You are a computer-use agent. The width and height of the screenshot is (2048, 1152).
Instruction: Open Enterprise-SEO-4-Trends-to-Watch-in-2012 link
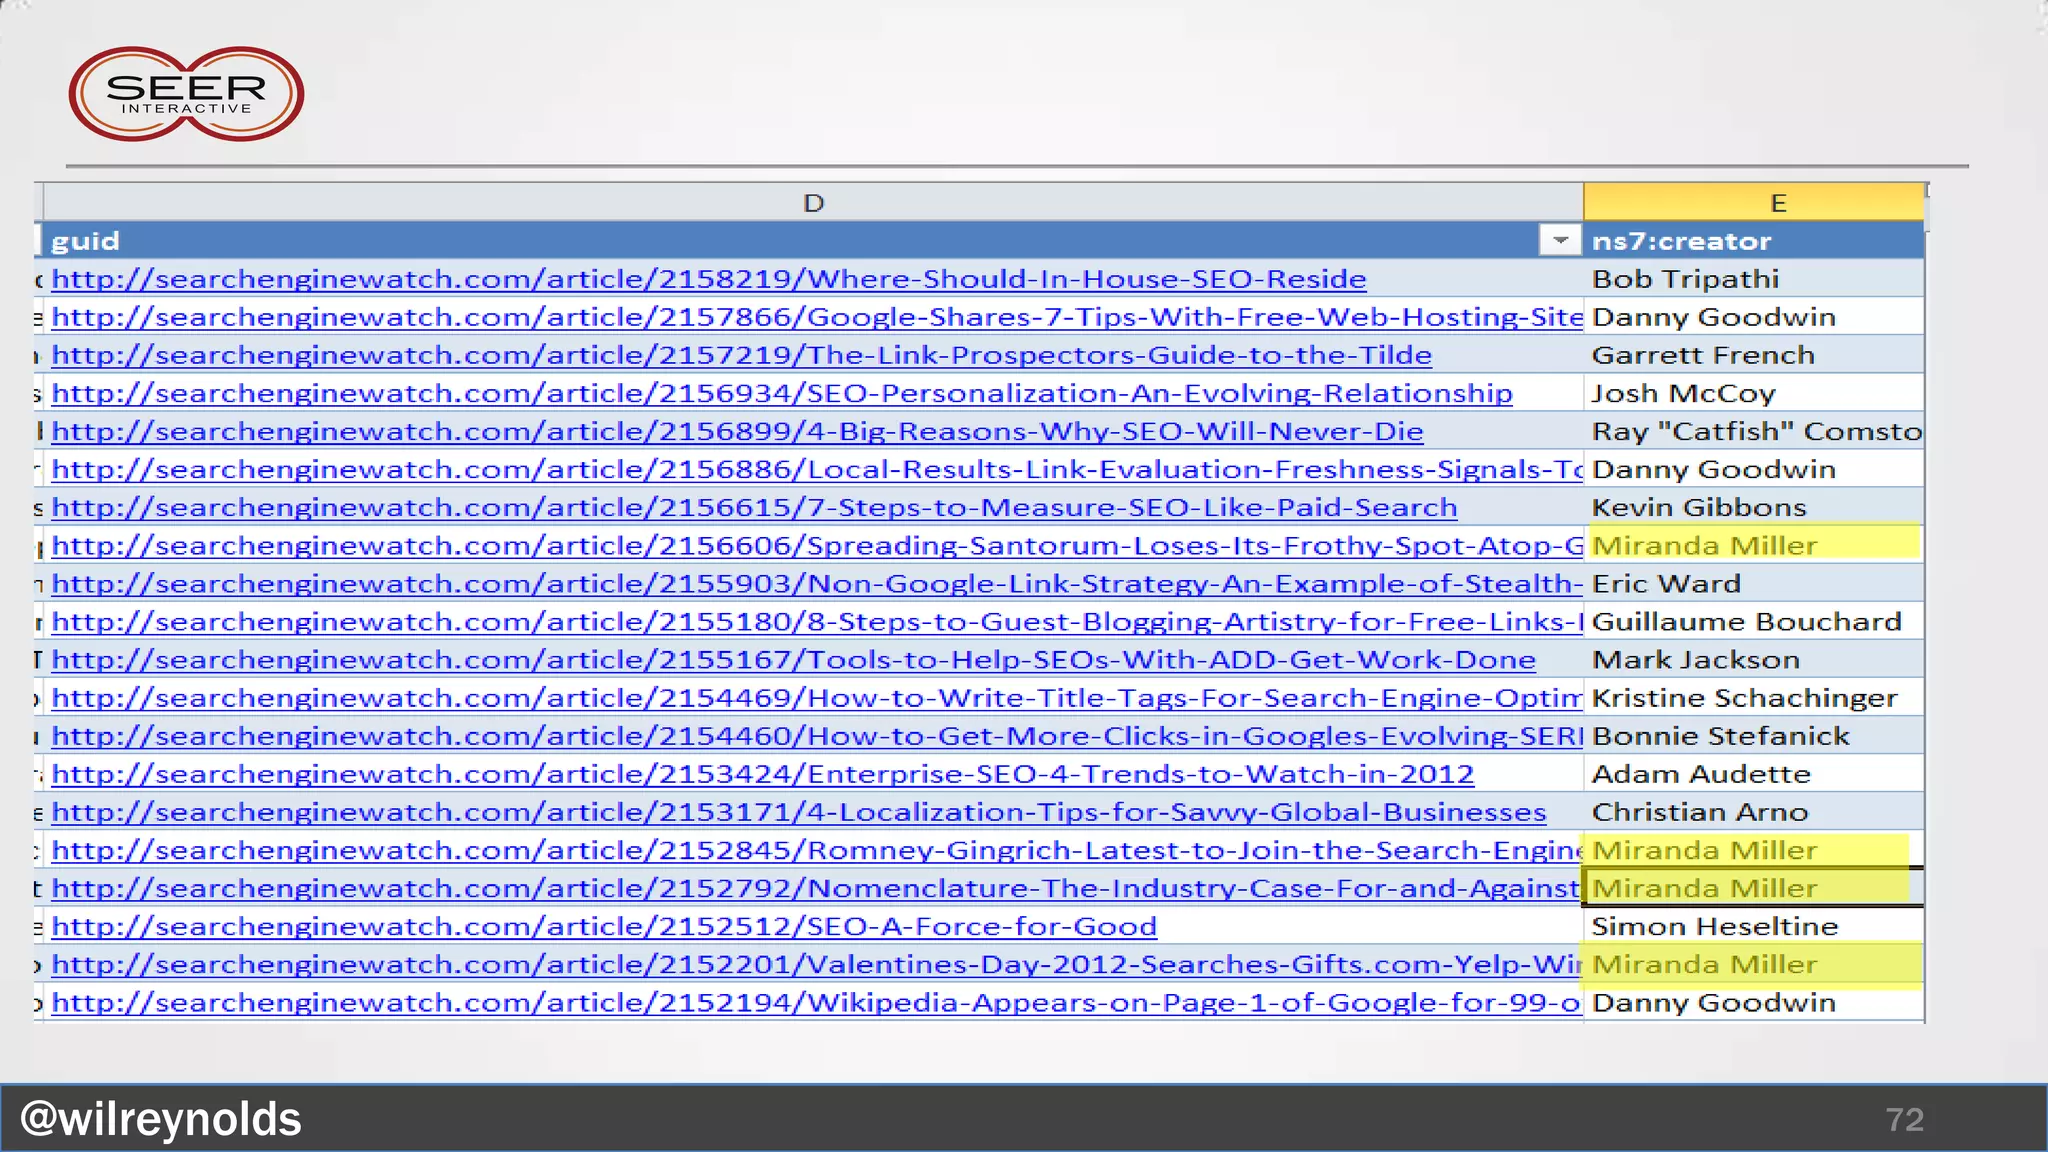click(x=762, y=774)
